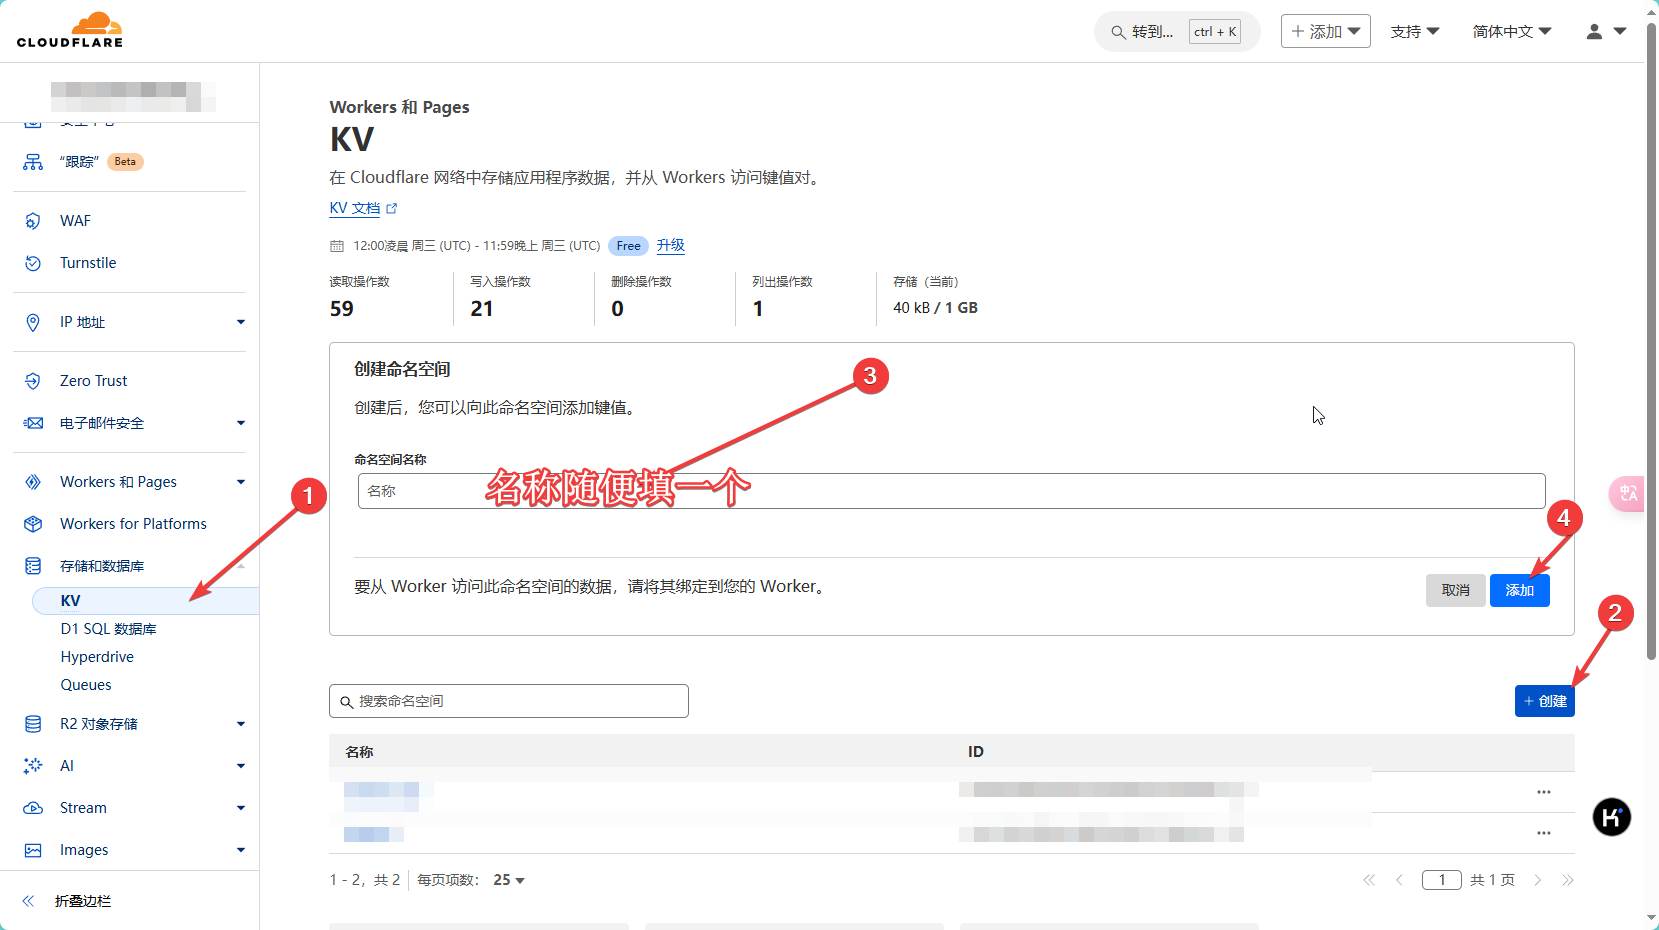Click the Stream cloud icon

click(x=33, y=808)
